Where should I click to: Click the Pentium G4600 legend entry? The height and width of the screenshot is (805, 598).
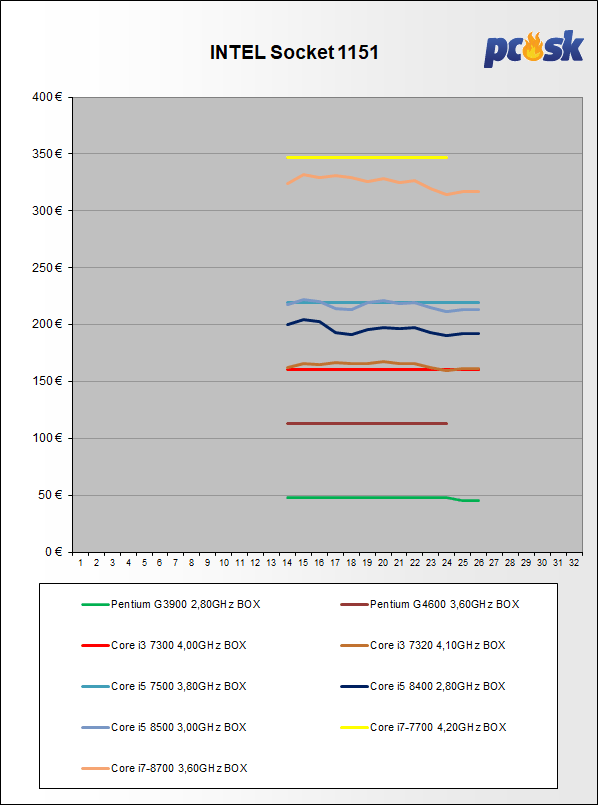[430, 604]
